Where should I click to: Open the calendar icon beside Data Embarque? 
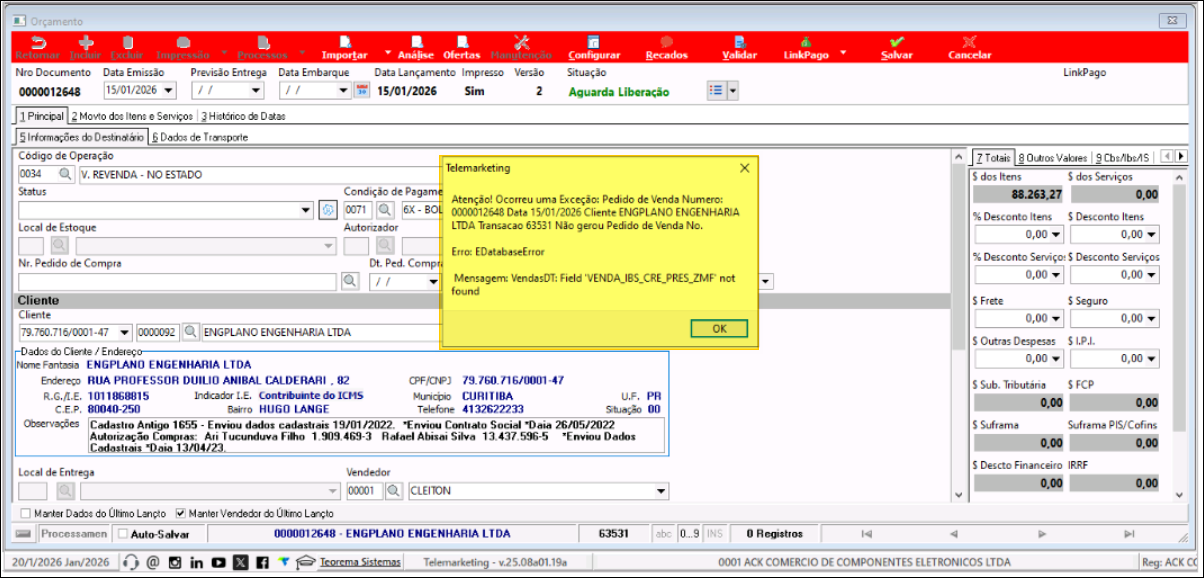click(x=362, y=91)
